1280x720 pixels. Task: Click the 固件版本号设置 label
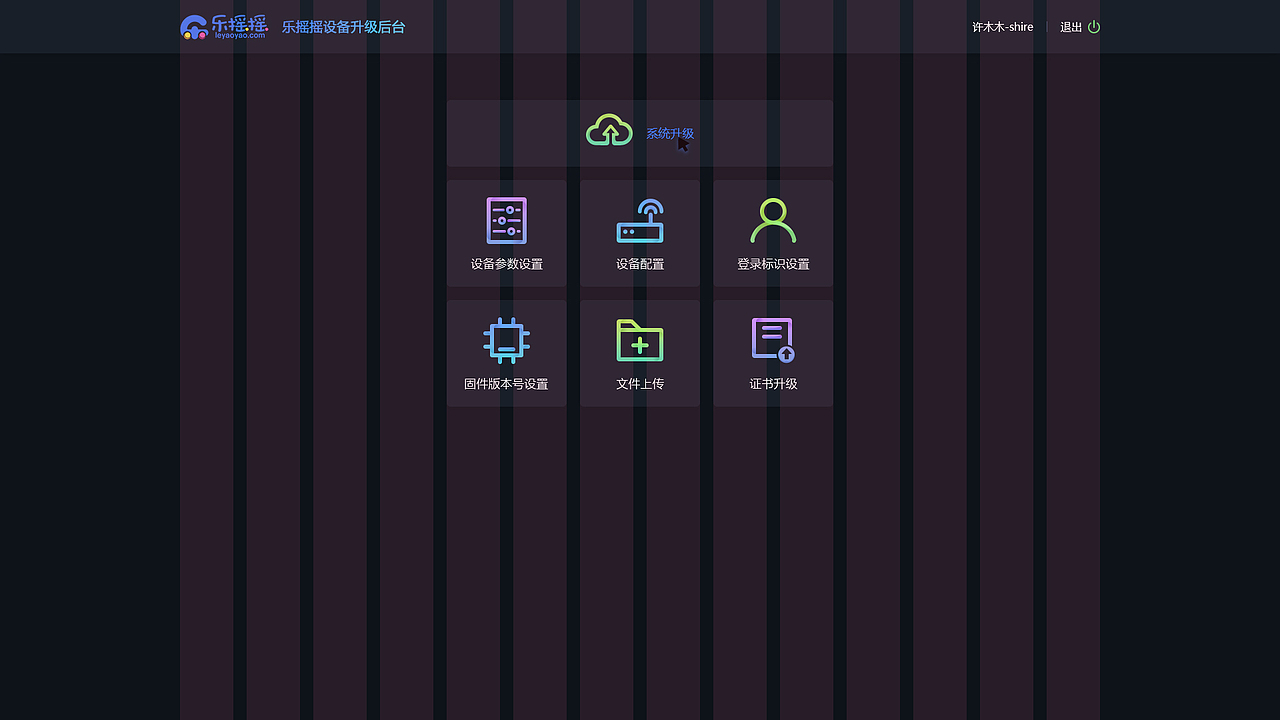[506, 383]
